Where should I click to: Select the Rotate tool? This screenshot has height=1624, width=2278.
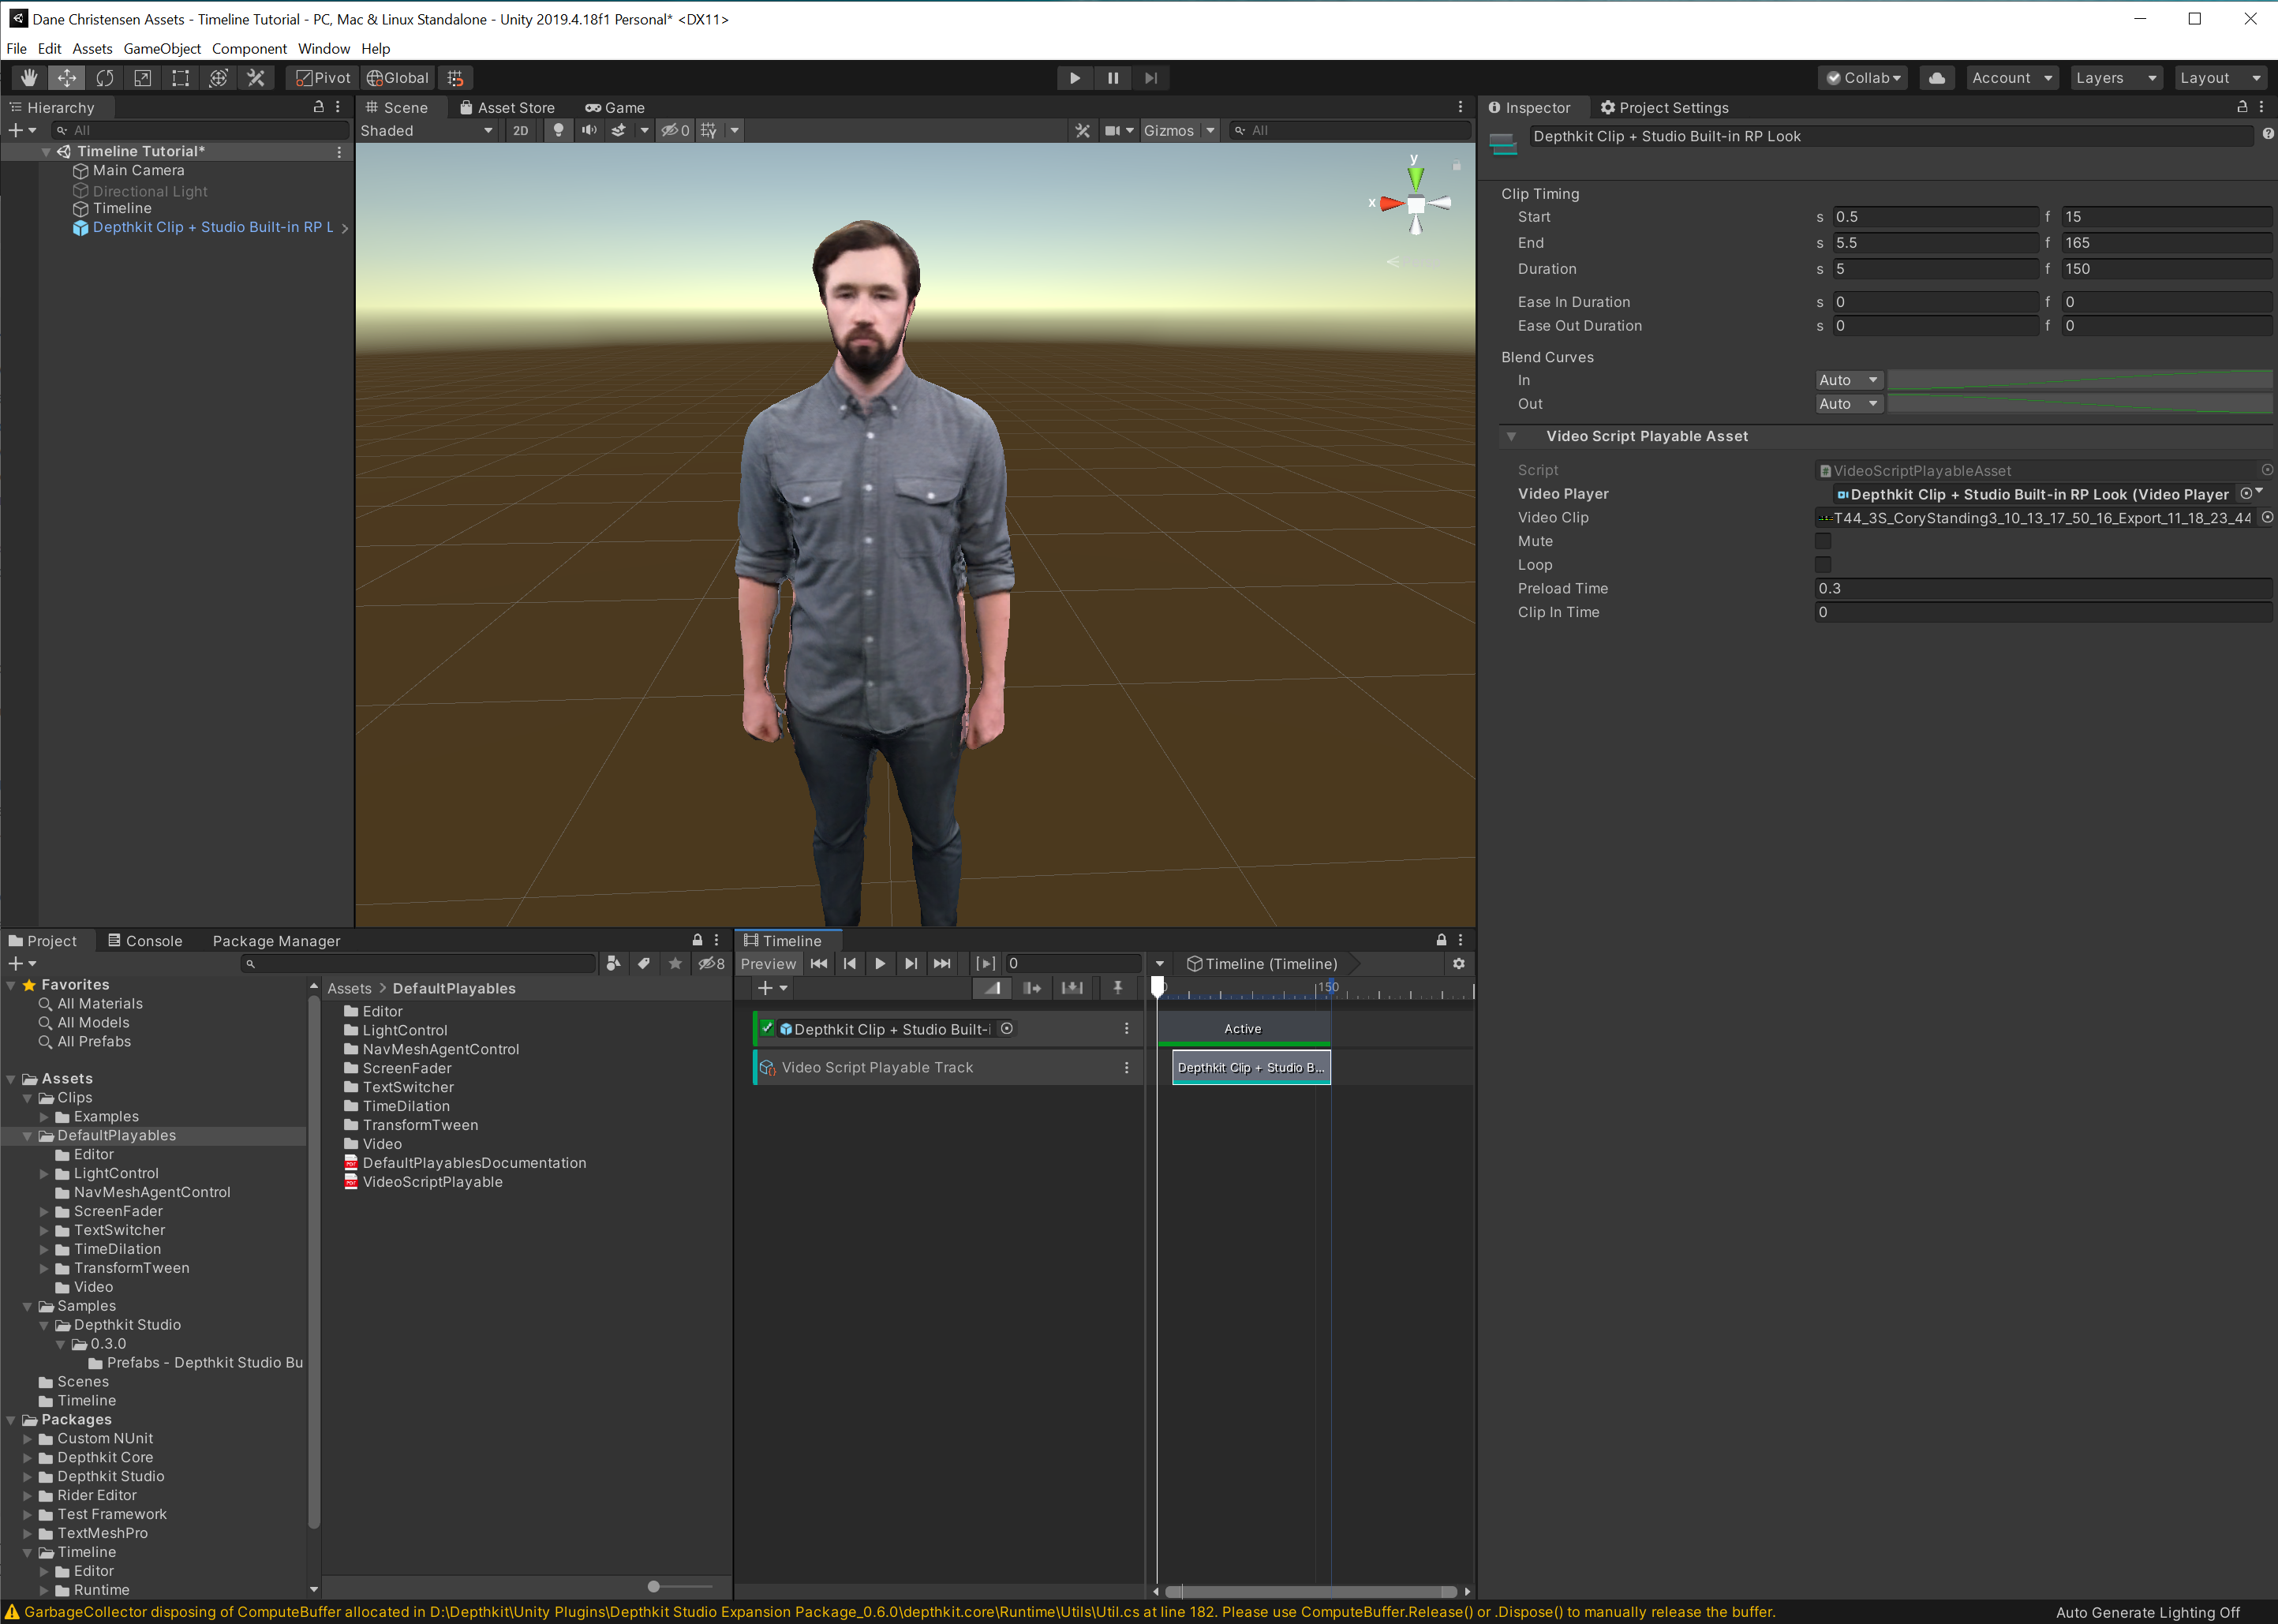tap(104, 78)
